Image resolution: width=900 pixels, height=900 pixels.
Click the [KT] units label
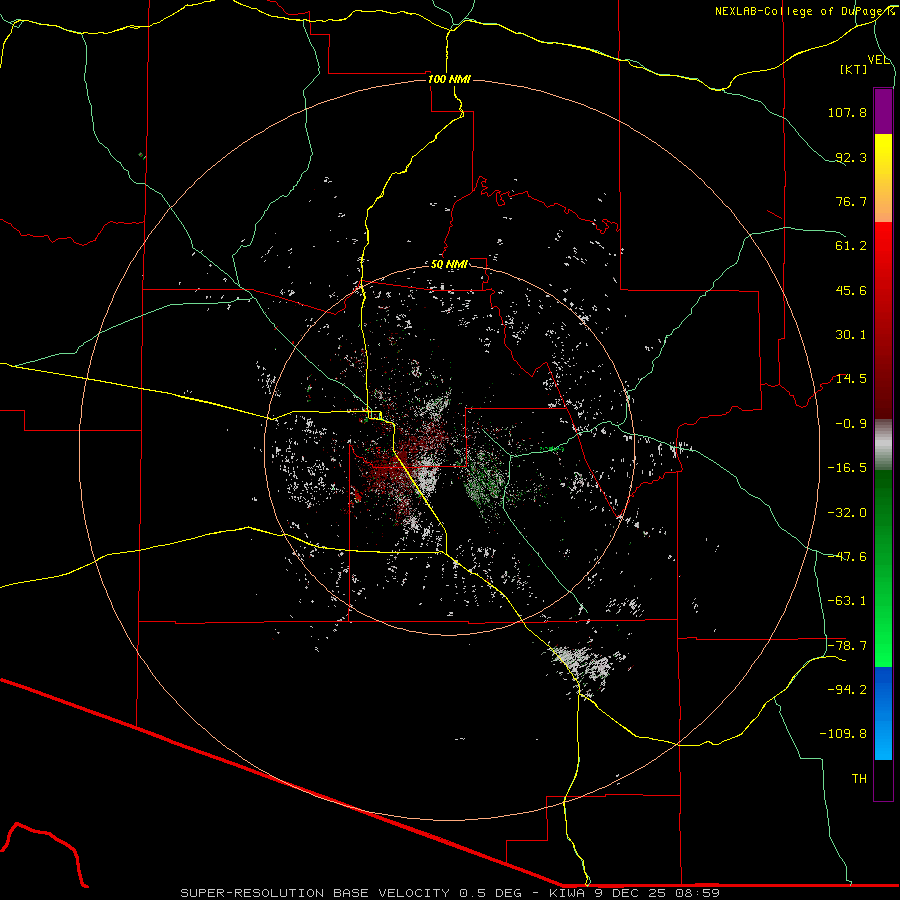(854, 69)
